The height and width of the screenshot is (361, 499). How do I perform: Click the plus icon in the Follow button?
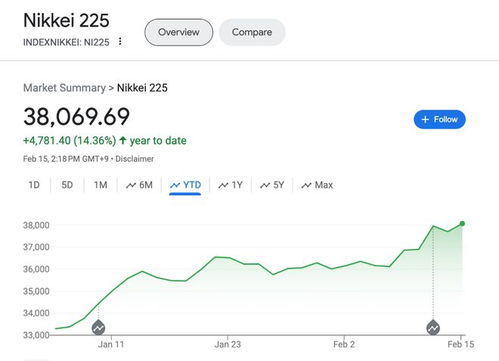click(425, 119)
